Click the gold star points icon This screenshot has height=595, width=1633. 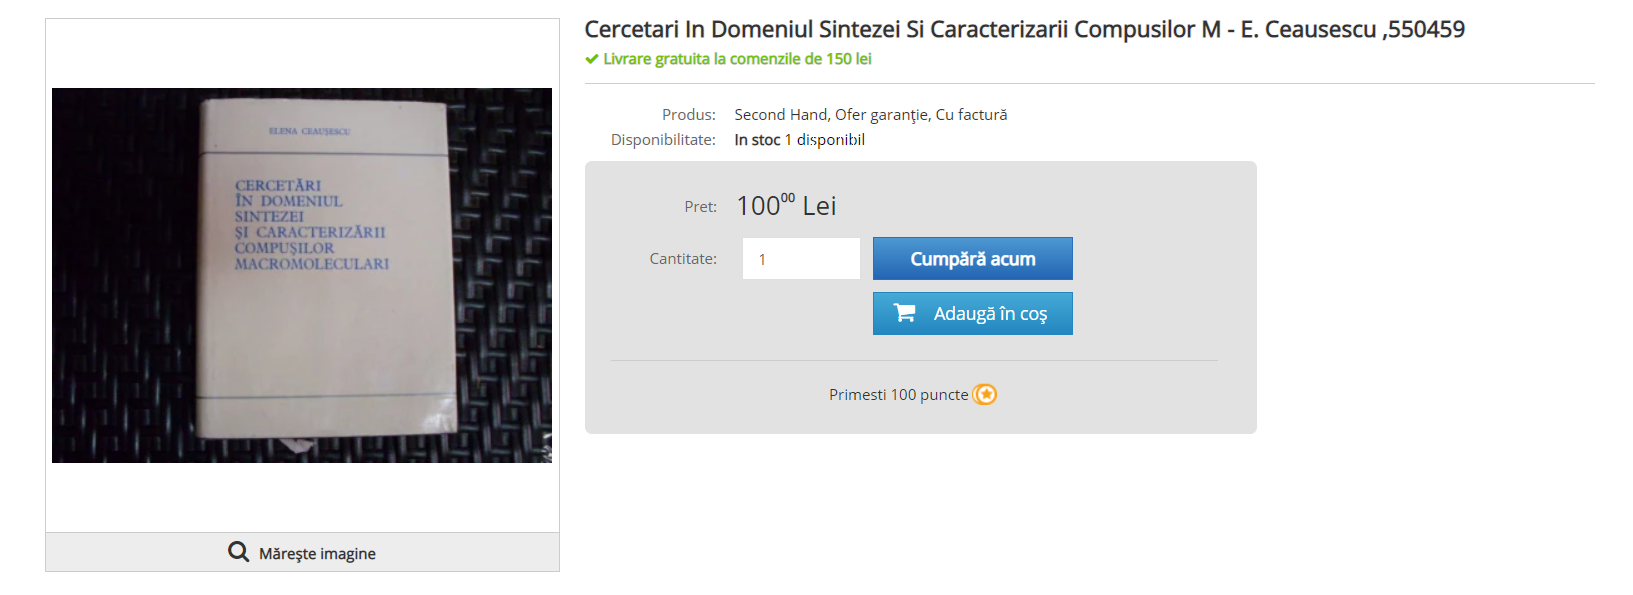point(985,395)
